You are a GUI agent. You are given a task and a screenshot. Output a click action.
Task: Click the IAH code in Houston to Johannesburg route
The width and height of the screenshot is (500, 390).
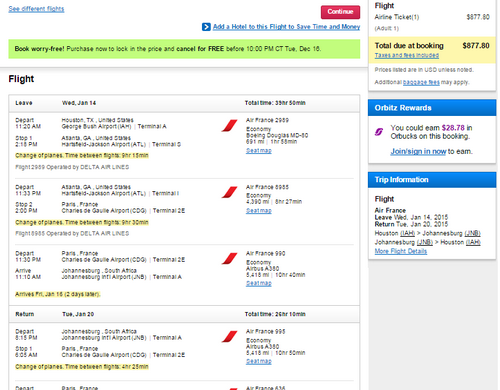tap(407, 233)
